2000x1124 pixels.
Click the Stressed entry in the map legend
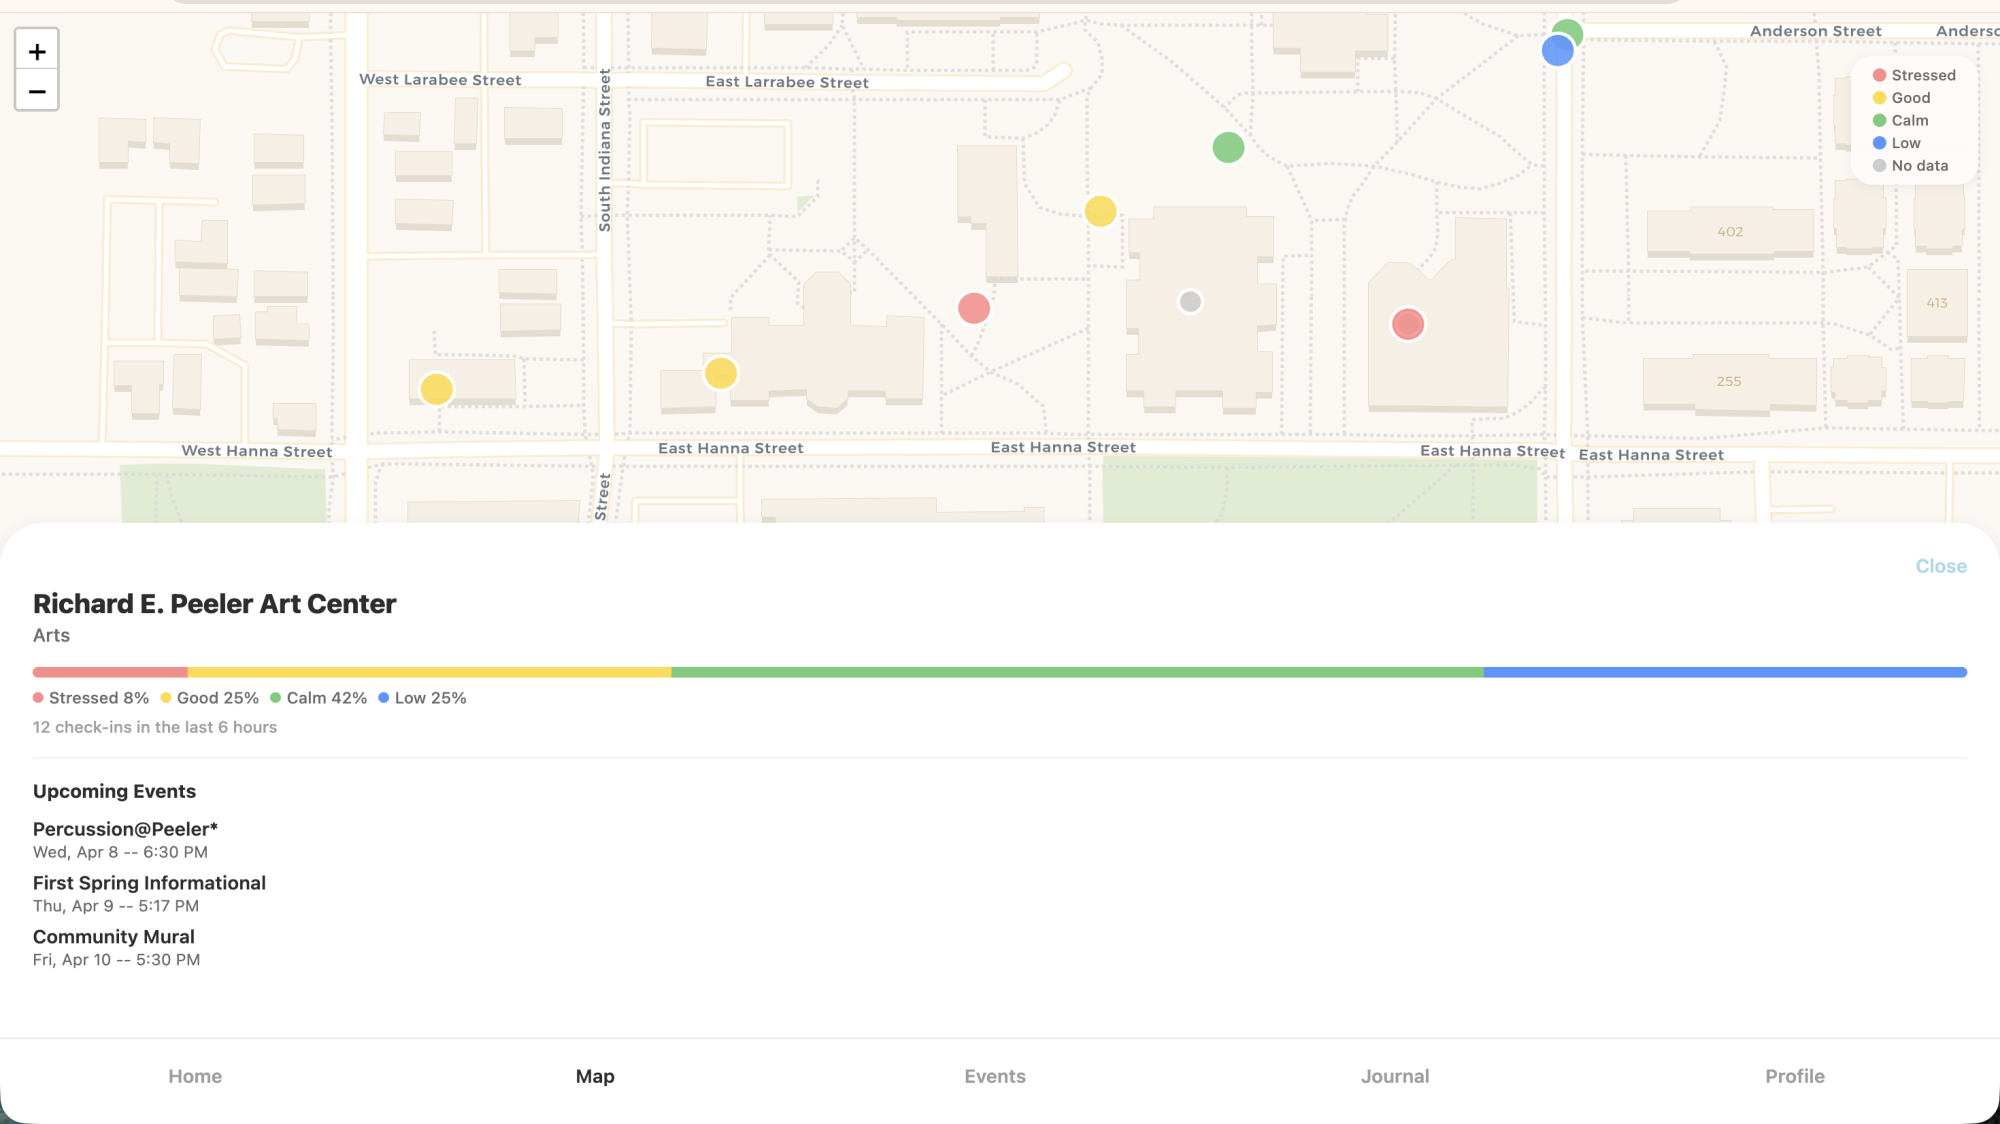pyautogui.click(x=1914, y=75)
